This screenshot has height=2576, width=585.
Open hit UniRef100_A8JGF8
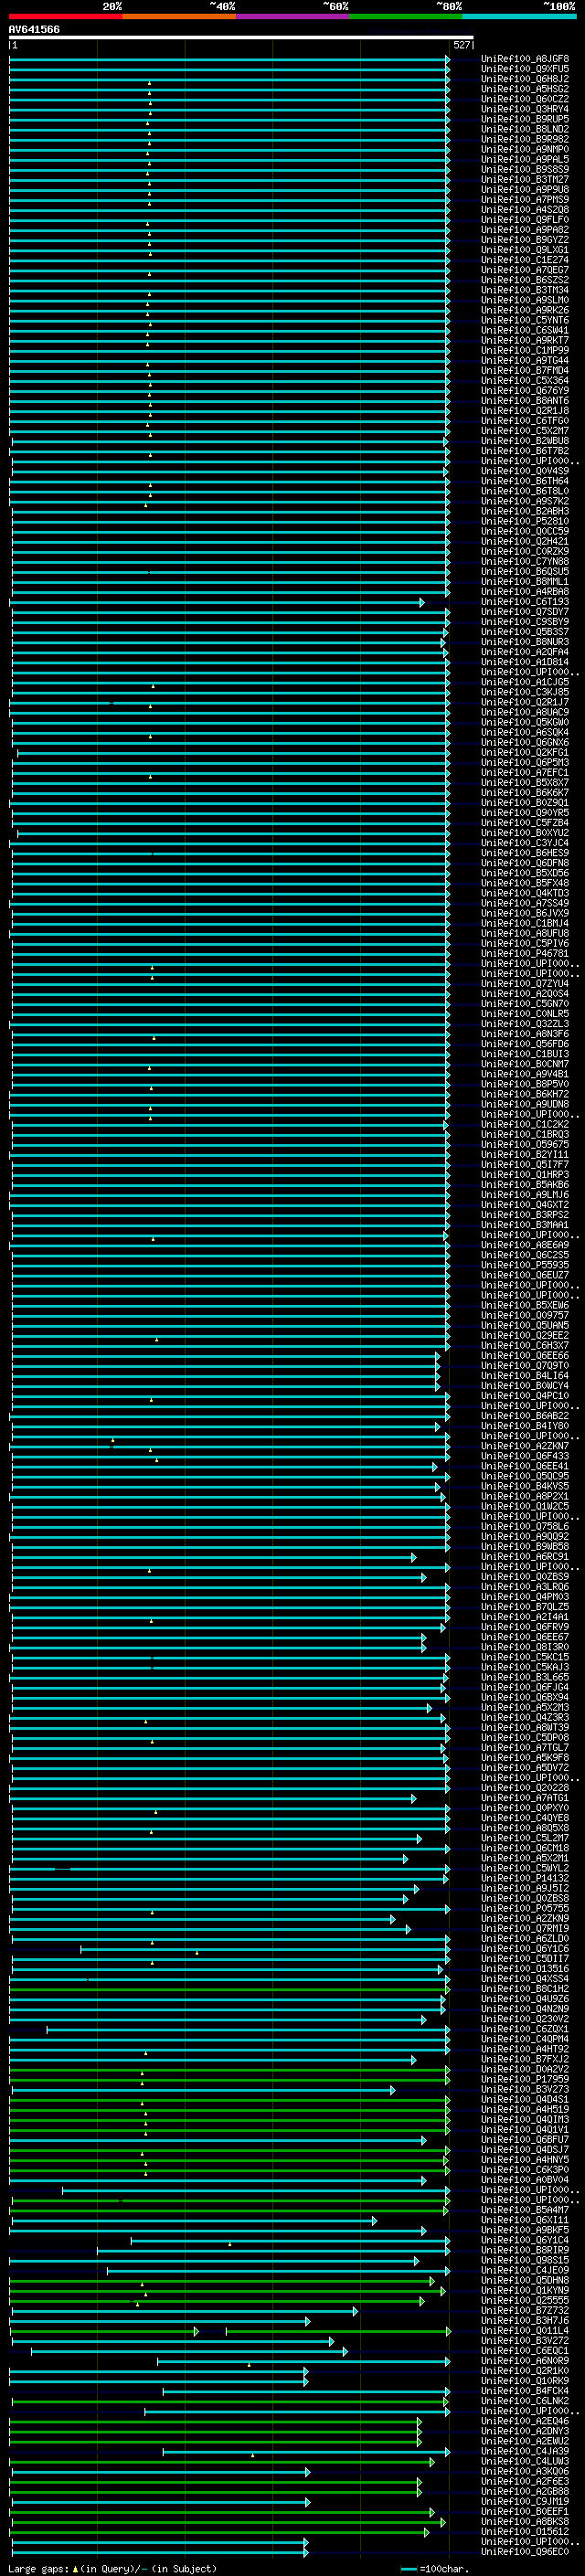pos(525,59)
